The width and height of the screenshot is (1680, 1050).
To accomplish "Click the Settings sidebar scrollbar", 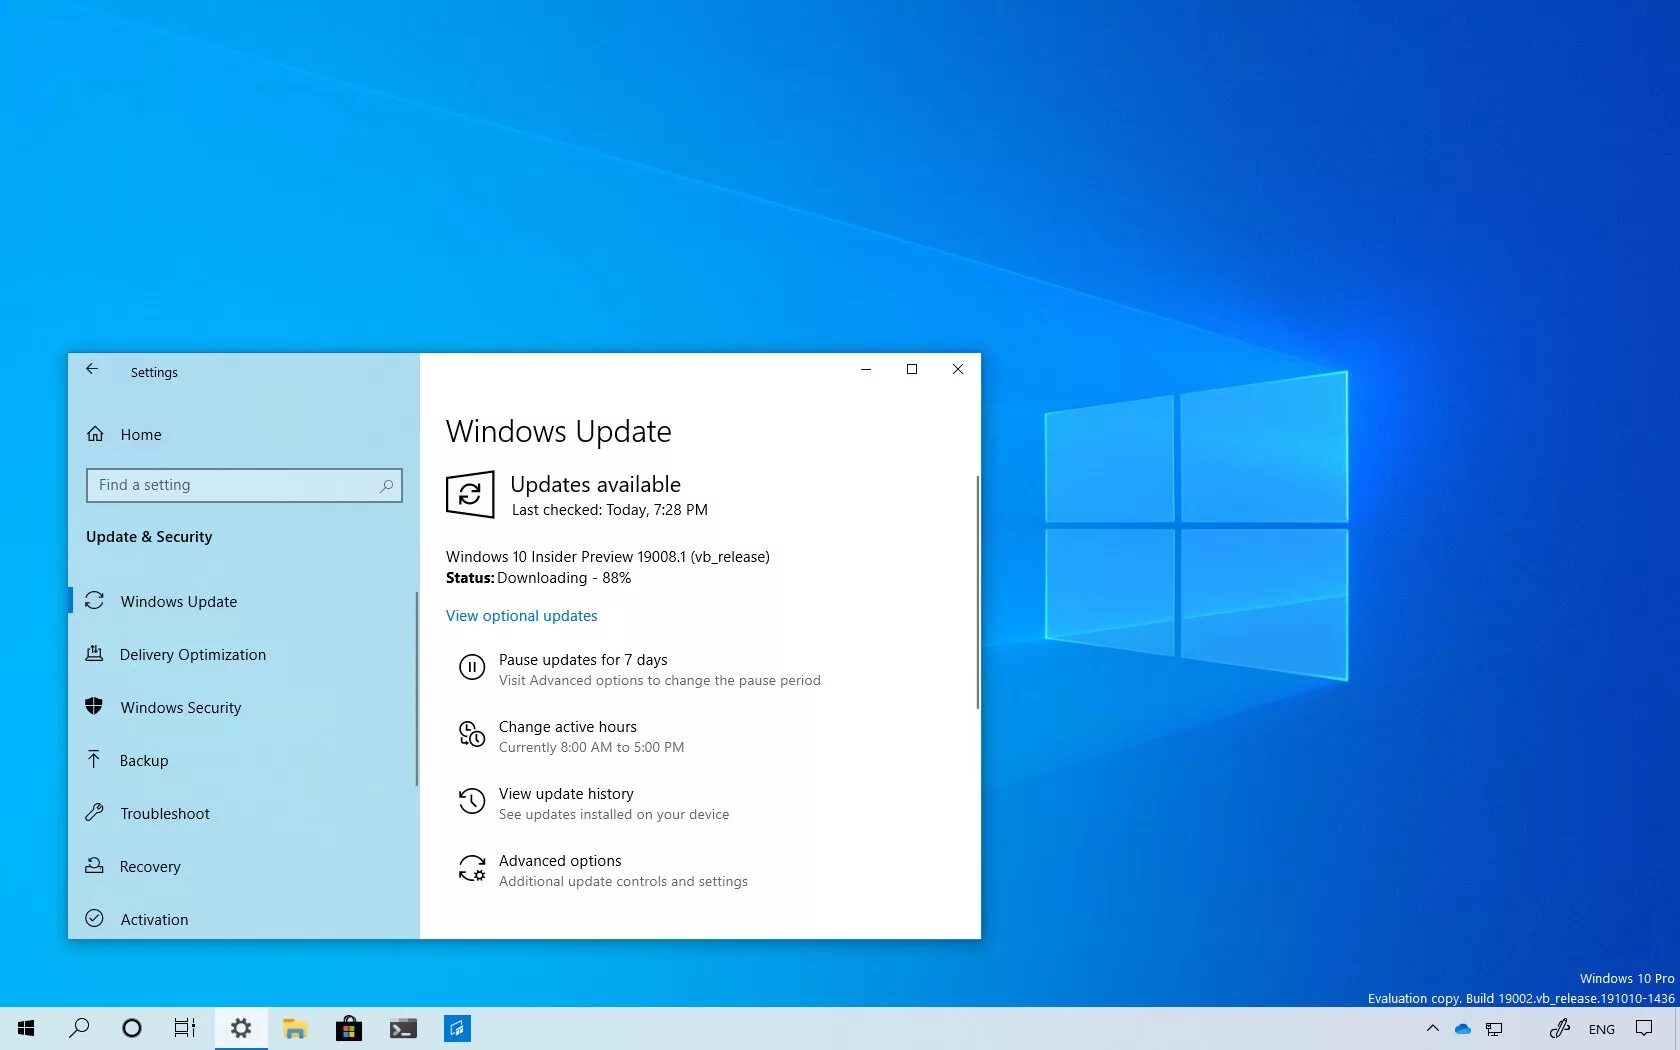I will pos(416,688).
